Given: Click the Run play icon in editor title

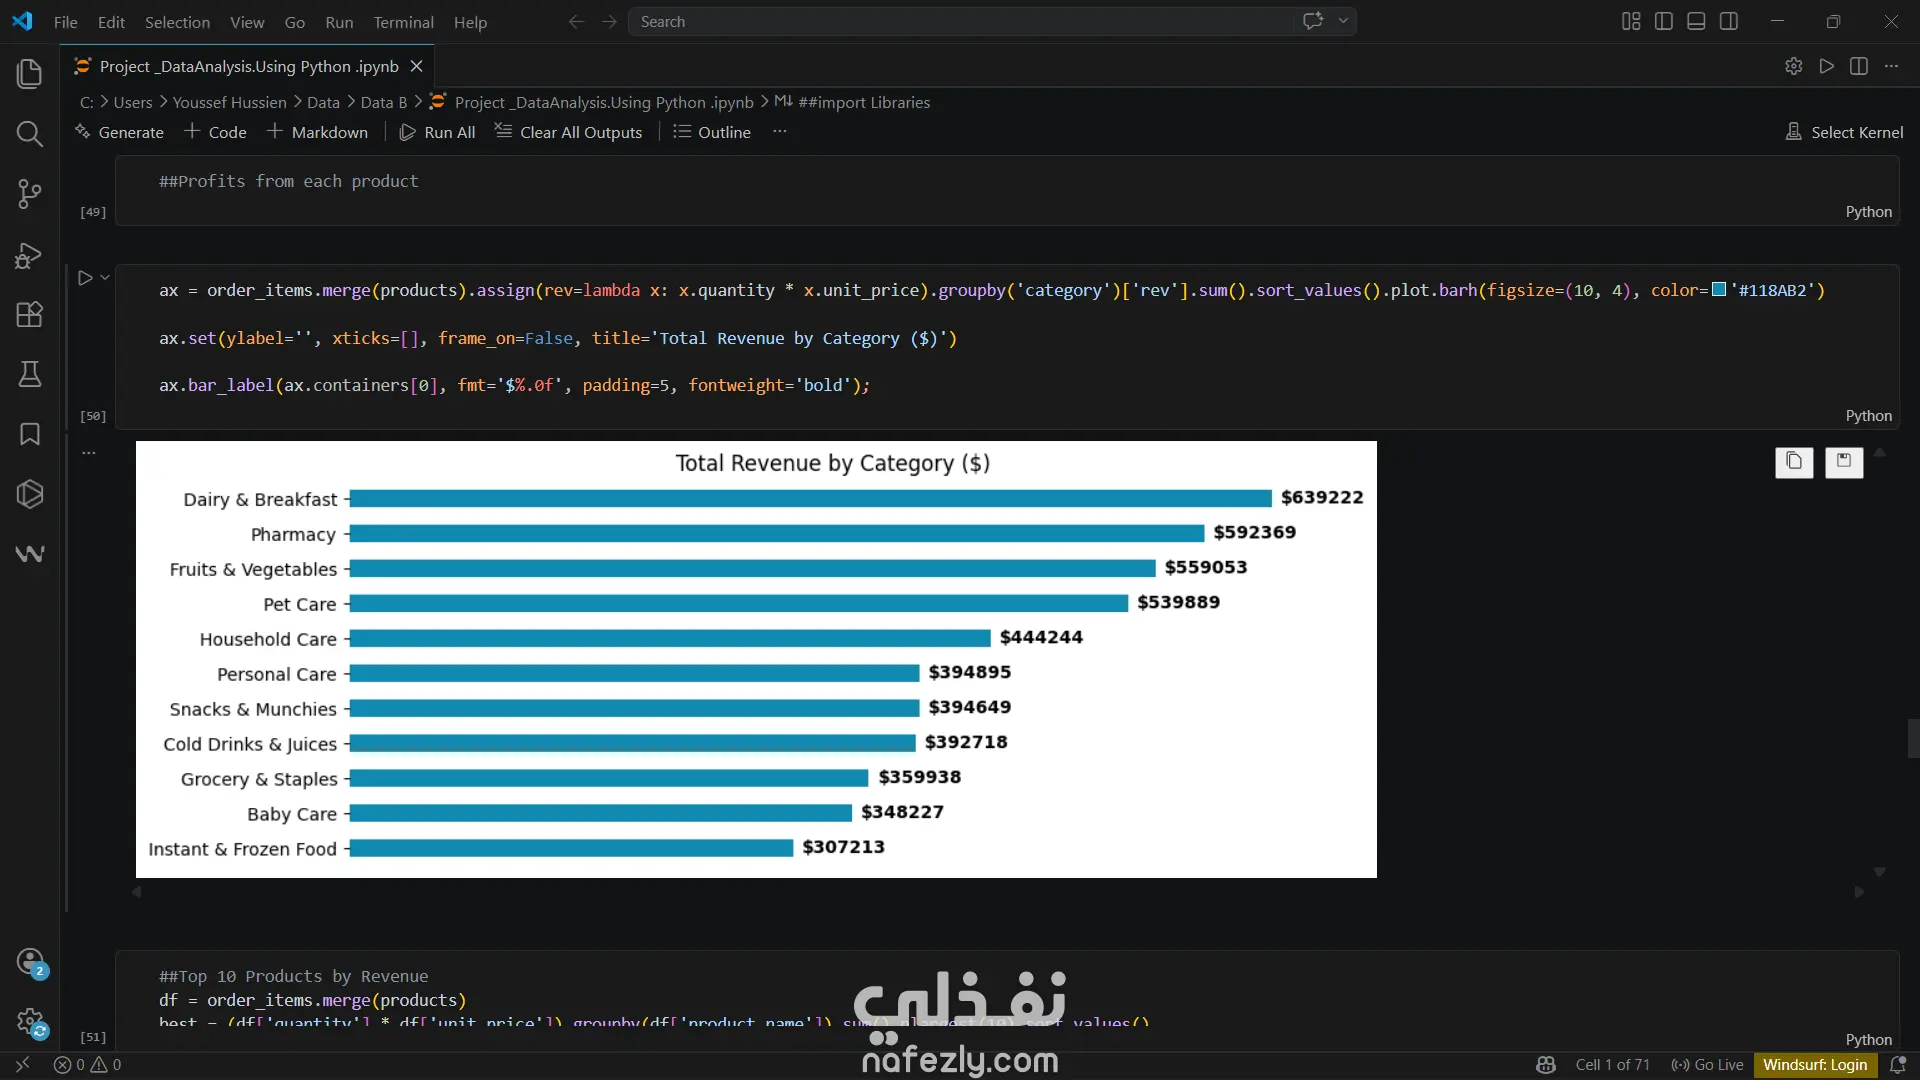Looking at the screenshot, I should pyautogui.click(x=1827, y=66).
